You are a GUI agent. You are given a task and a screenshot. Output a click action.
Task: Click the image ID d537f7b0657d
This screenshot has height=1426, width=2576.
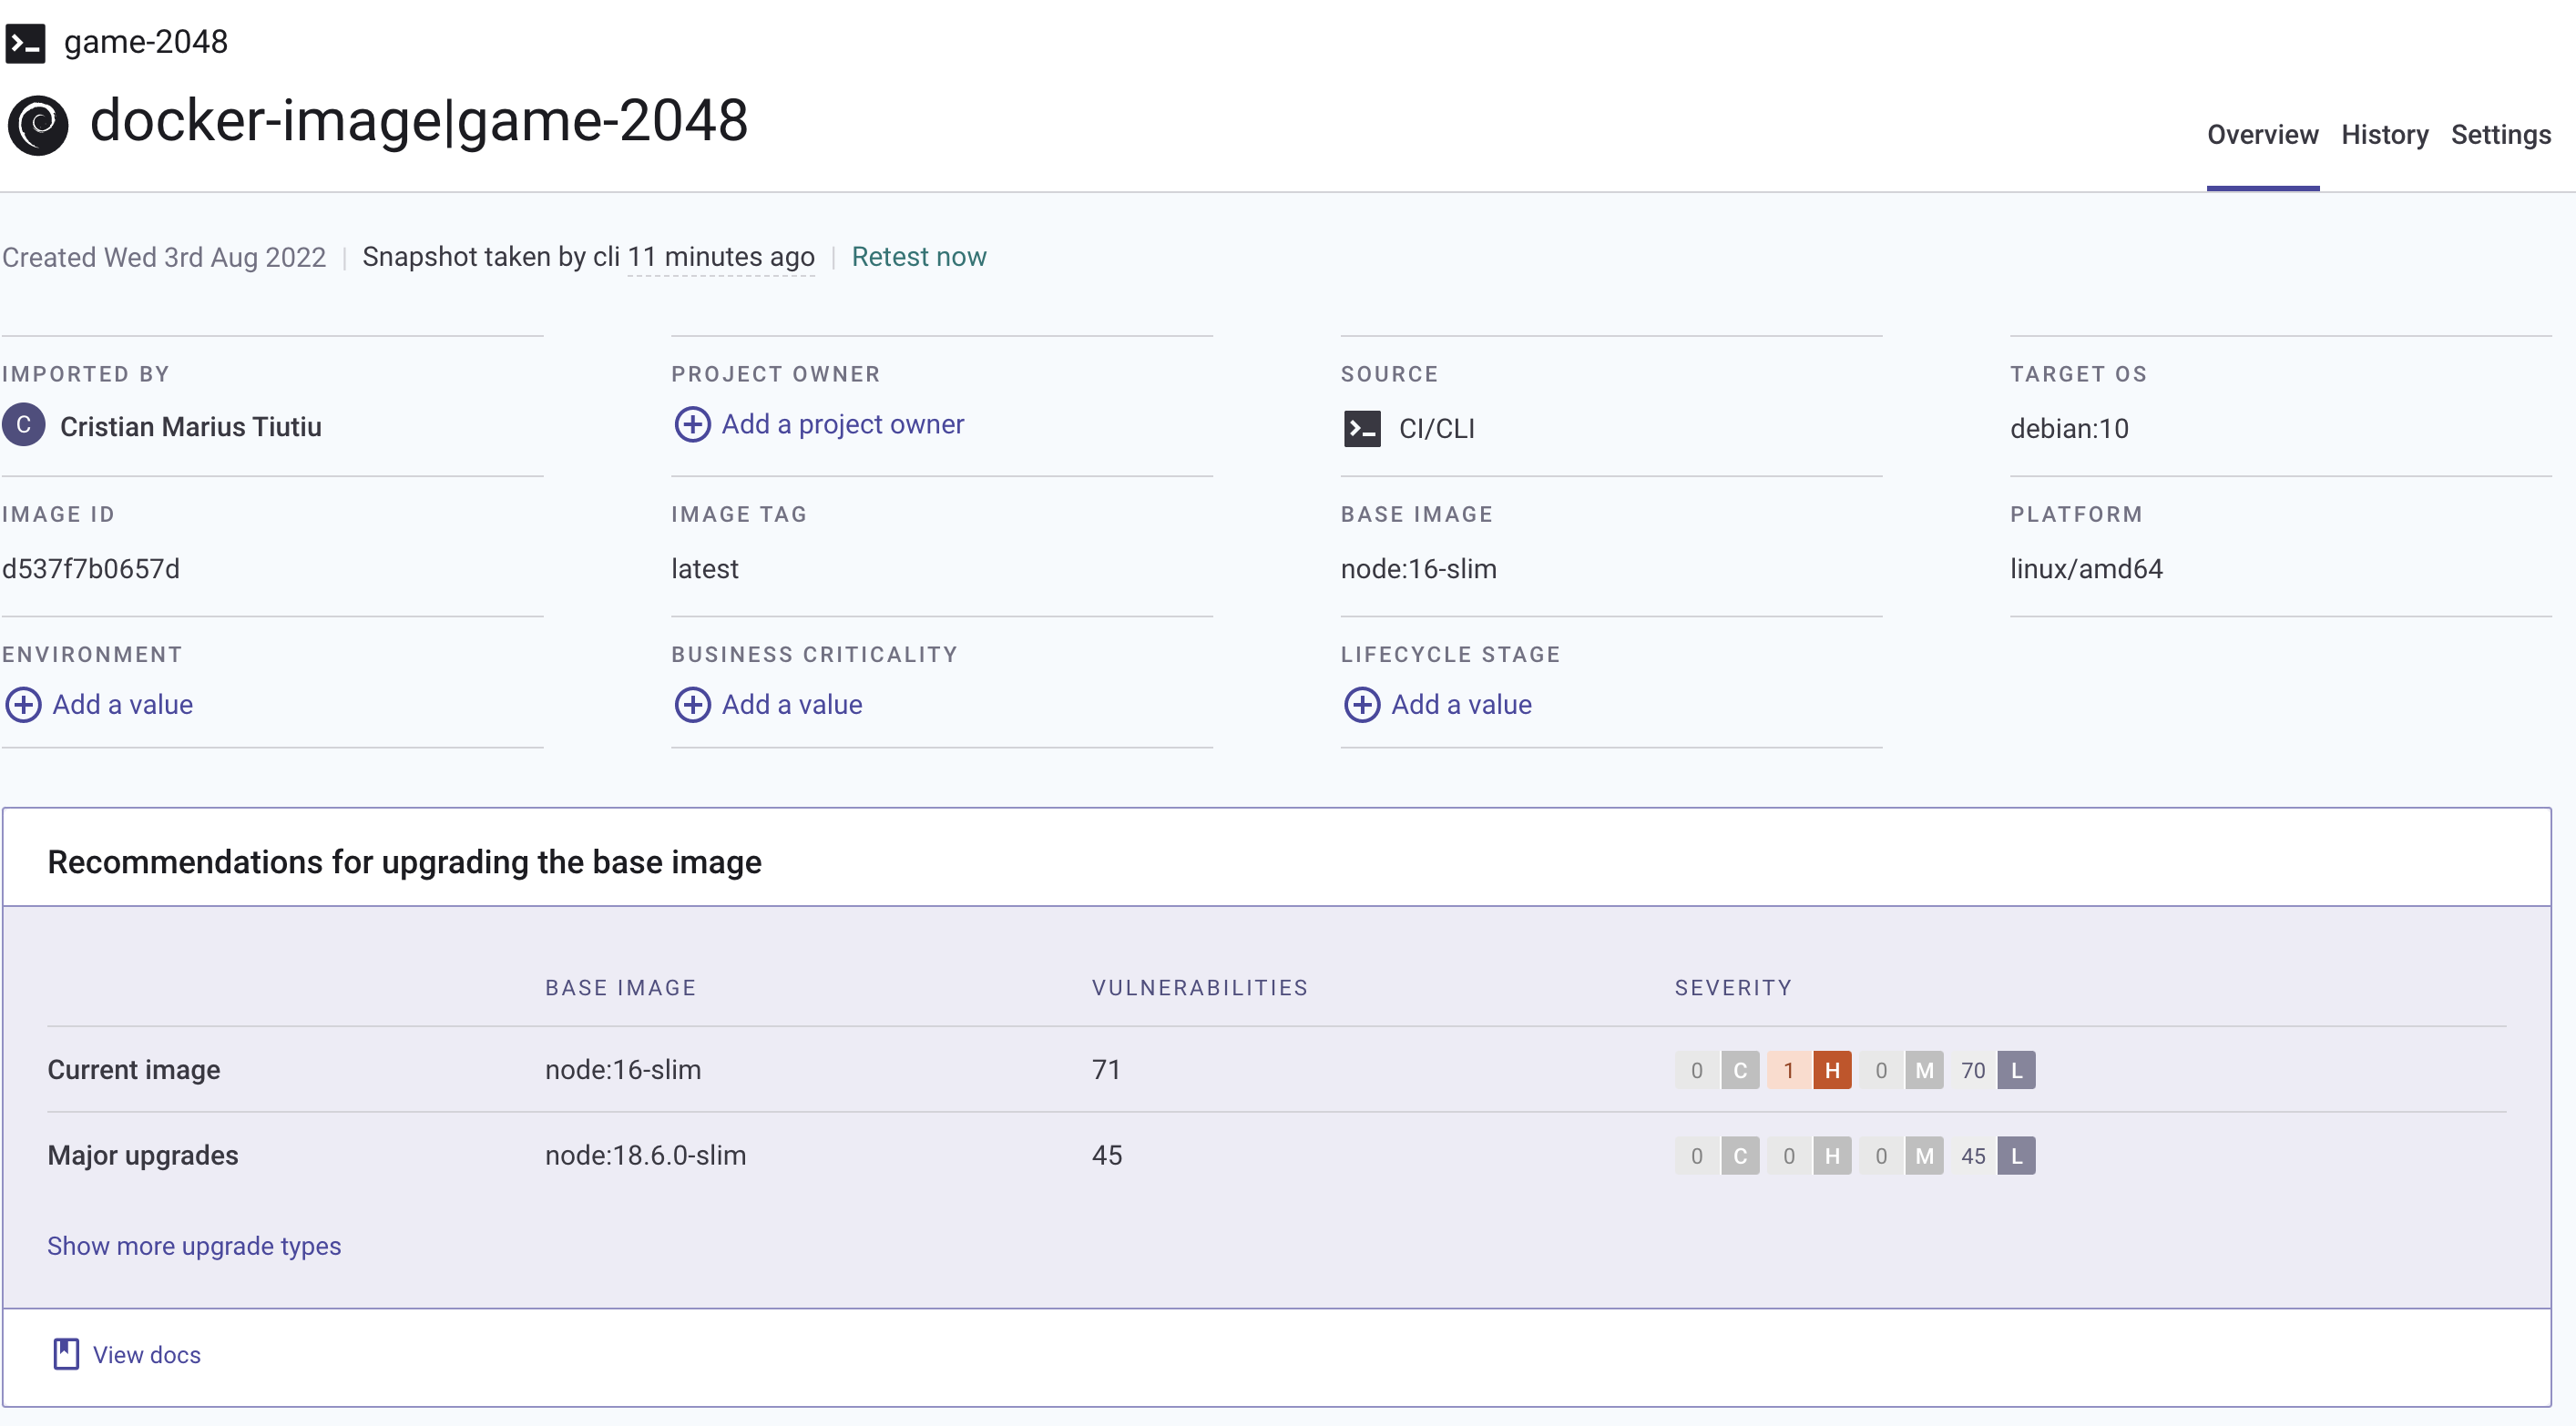tap(91, 569)
